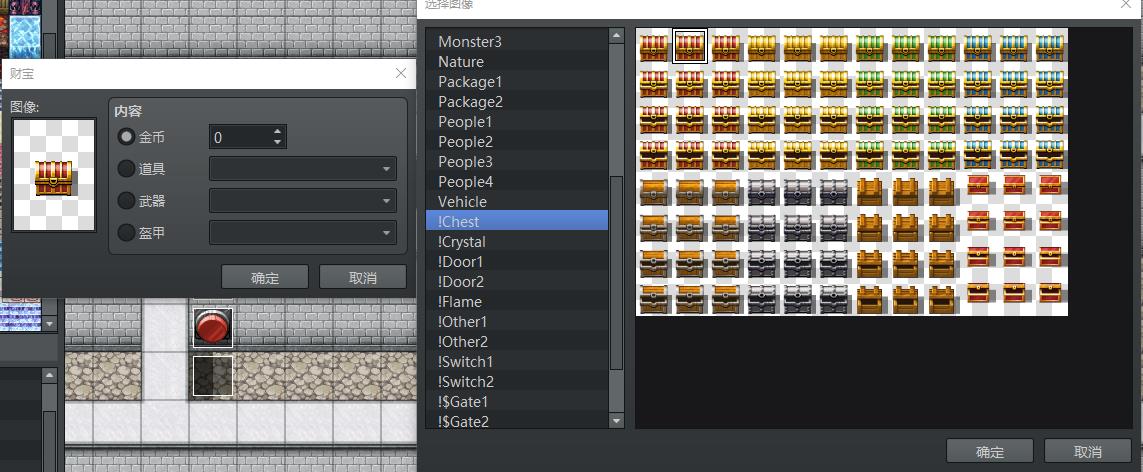This screenshot has width=1143, height=472.
Task: Open the 道具 item dropdown
Action: pos(303,169)
